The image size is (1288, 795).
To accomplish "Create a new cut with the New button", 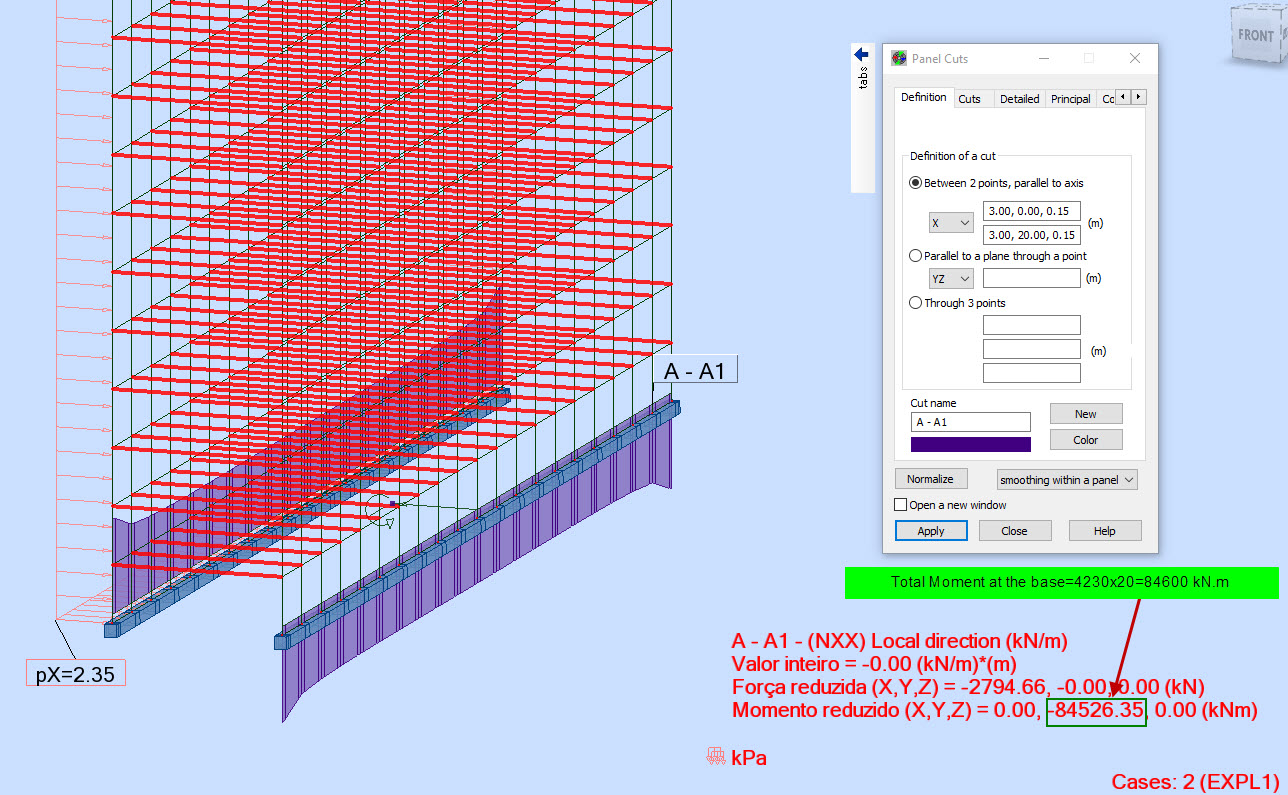I will 1085,413.
